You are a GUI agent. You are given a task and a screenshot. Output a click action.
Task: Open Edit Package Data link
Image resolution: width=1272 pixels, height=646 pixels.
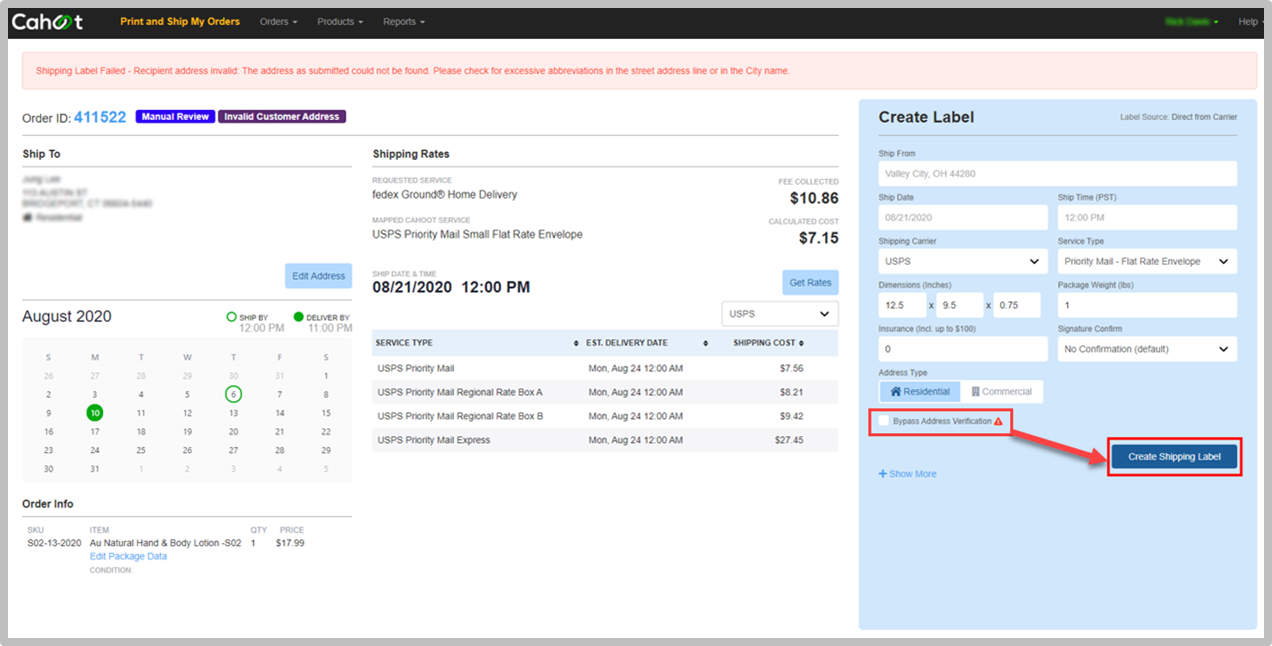click(x=128, y=556)
